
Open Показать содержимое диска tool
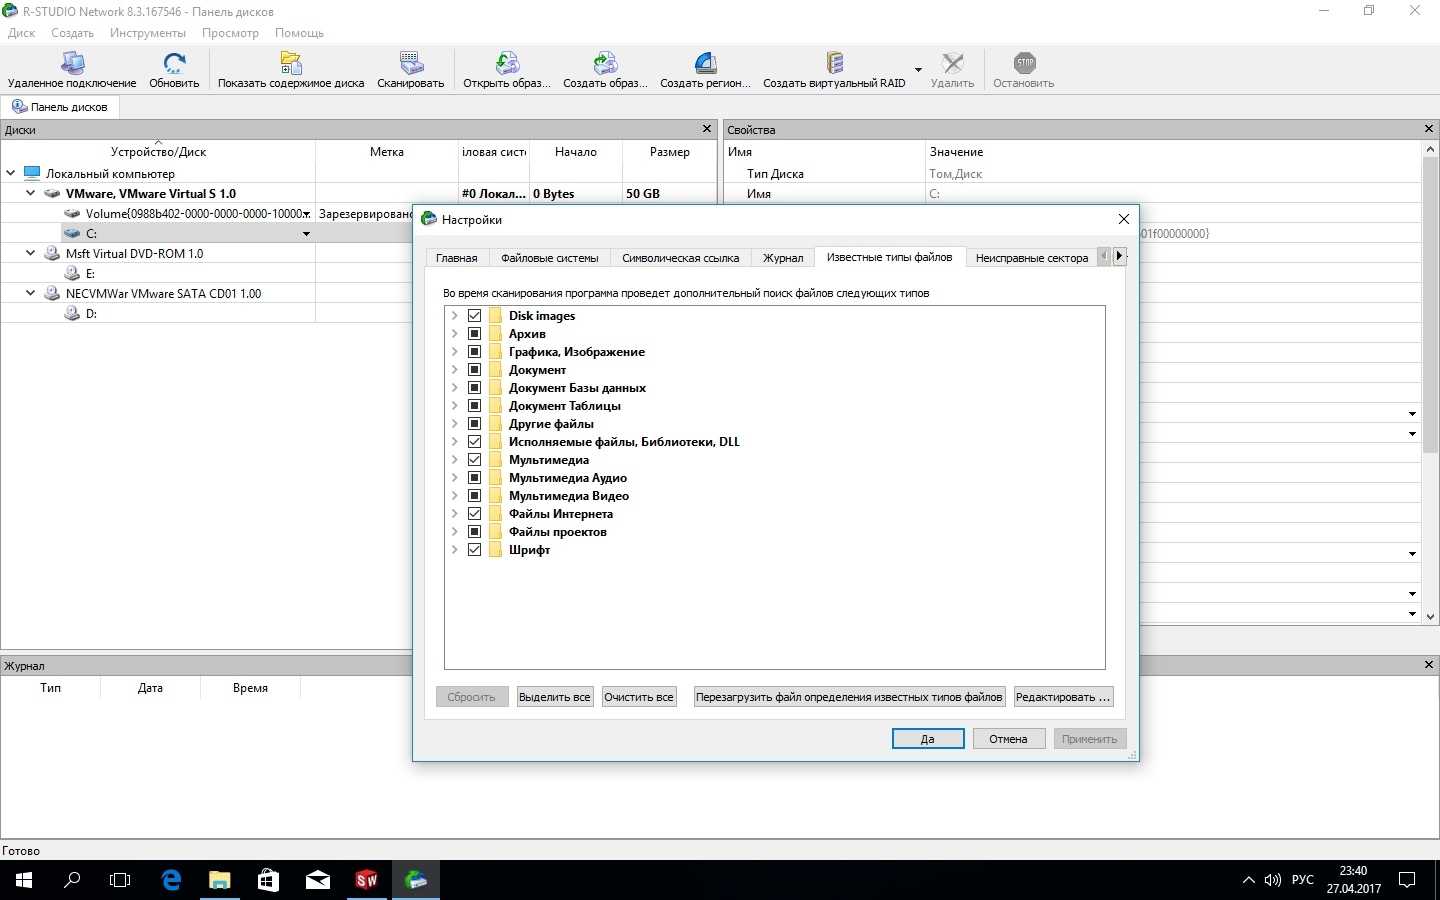click(291, 64)
